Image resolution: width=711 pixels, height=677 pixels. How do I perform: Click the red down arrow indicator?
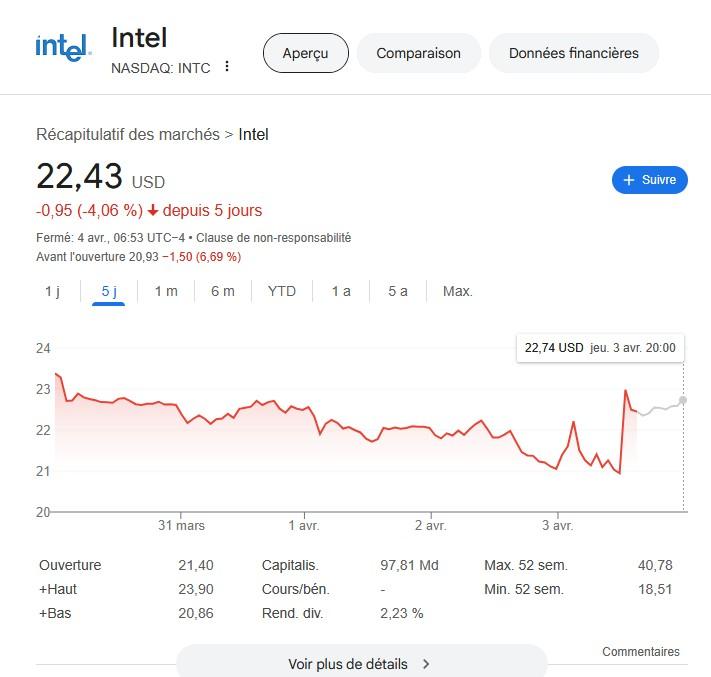click(153, 211)
